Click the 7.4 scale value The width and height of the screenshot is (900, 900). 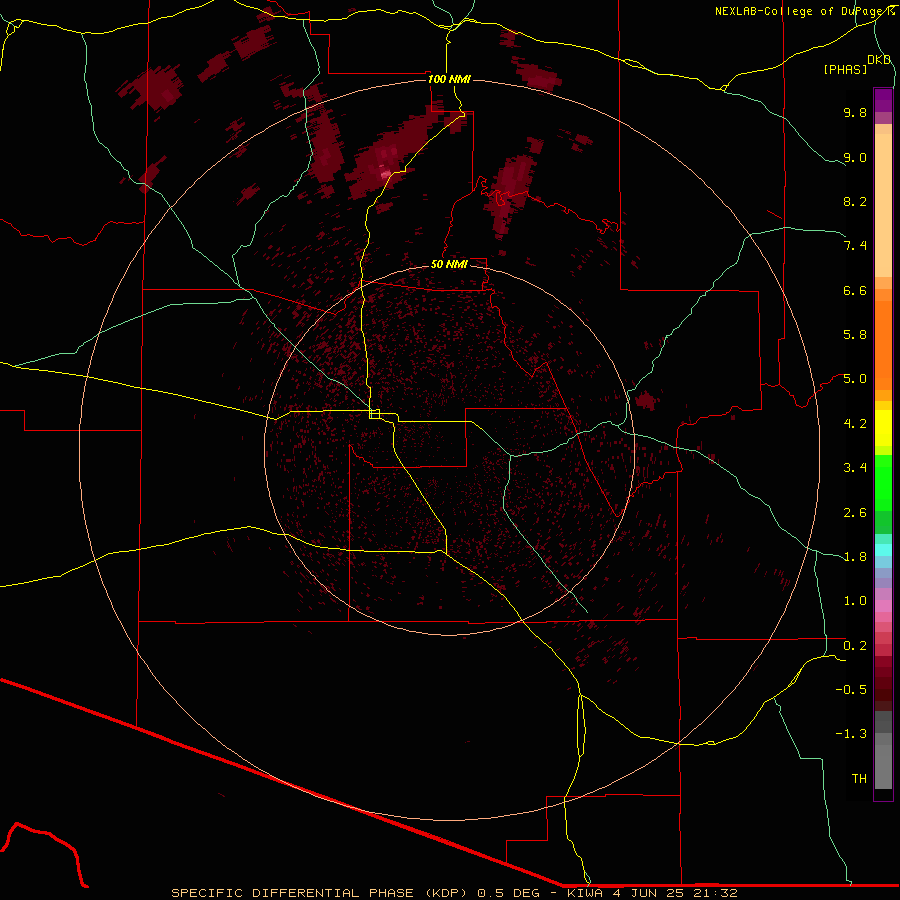pos(855,246)
